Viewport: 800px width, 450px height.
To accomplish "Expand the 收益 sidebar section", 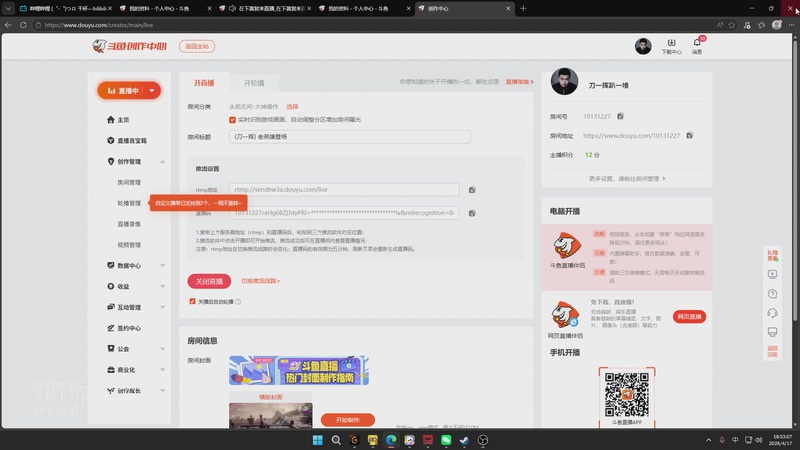I will (x=162, y=287).
